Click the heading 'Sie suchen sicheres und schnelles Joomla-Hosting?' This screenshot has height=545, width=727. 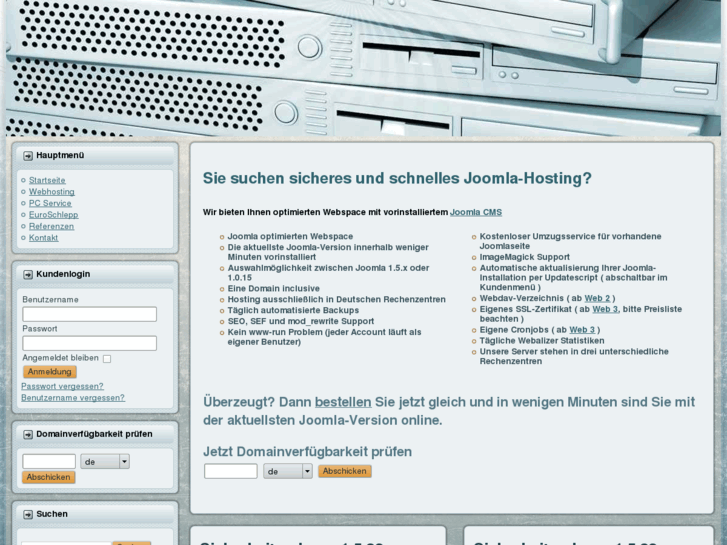tap(397, 179)
